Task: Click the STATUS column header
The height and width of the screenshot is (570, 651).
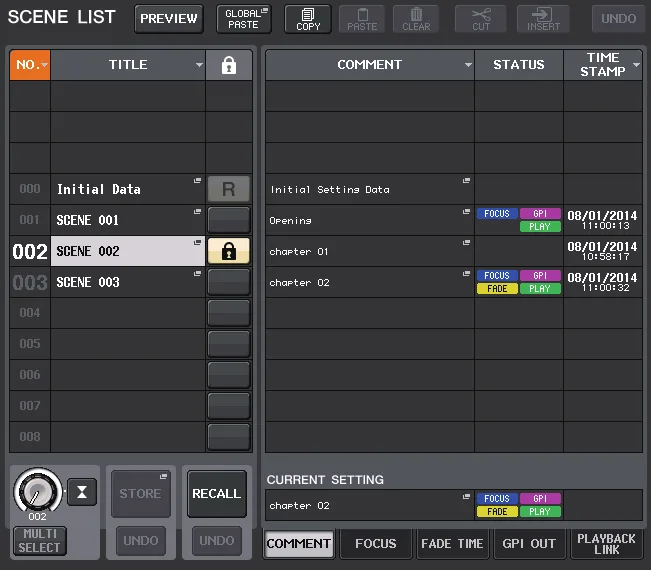Action: point(519,65)
